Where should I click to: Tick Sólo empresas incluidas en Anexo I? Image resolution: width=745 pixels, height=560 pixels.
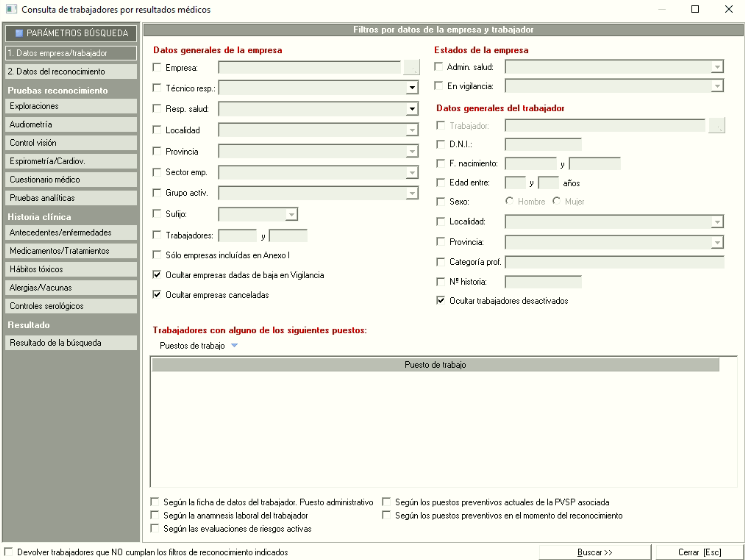[156, 255]
